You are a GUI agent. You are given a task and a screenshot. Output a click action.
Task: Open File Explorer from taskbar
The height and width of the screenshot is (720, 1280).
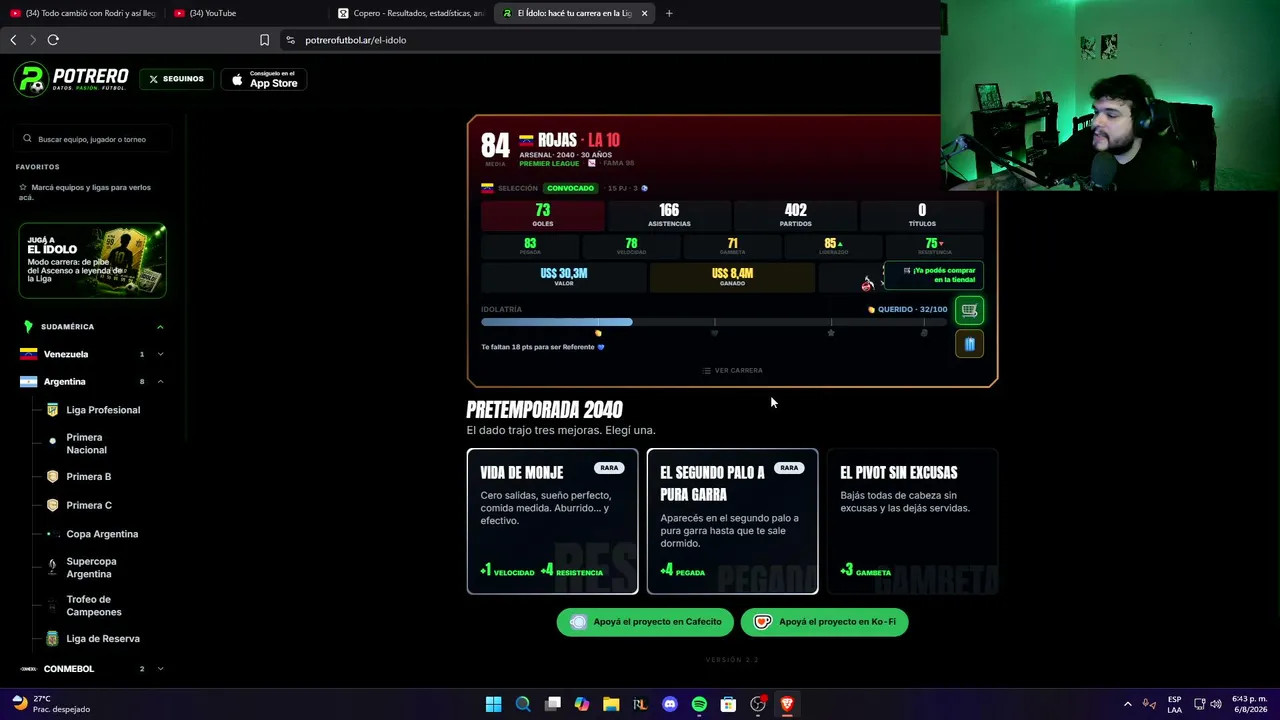(x=611, y=704)
